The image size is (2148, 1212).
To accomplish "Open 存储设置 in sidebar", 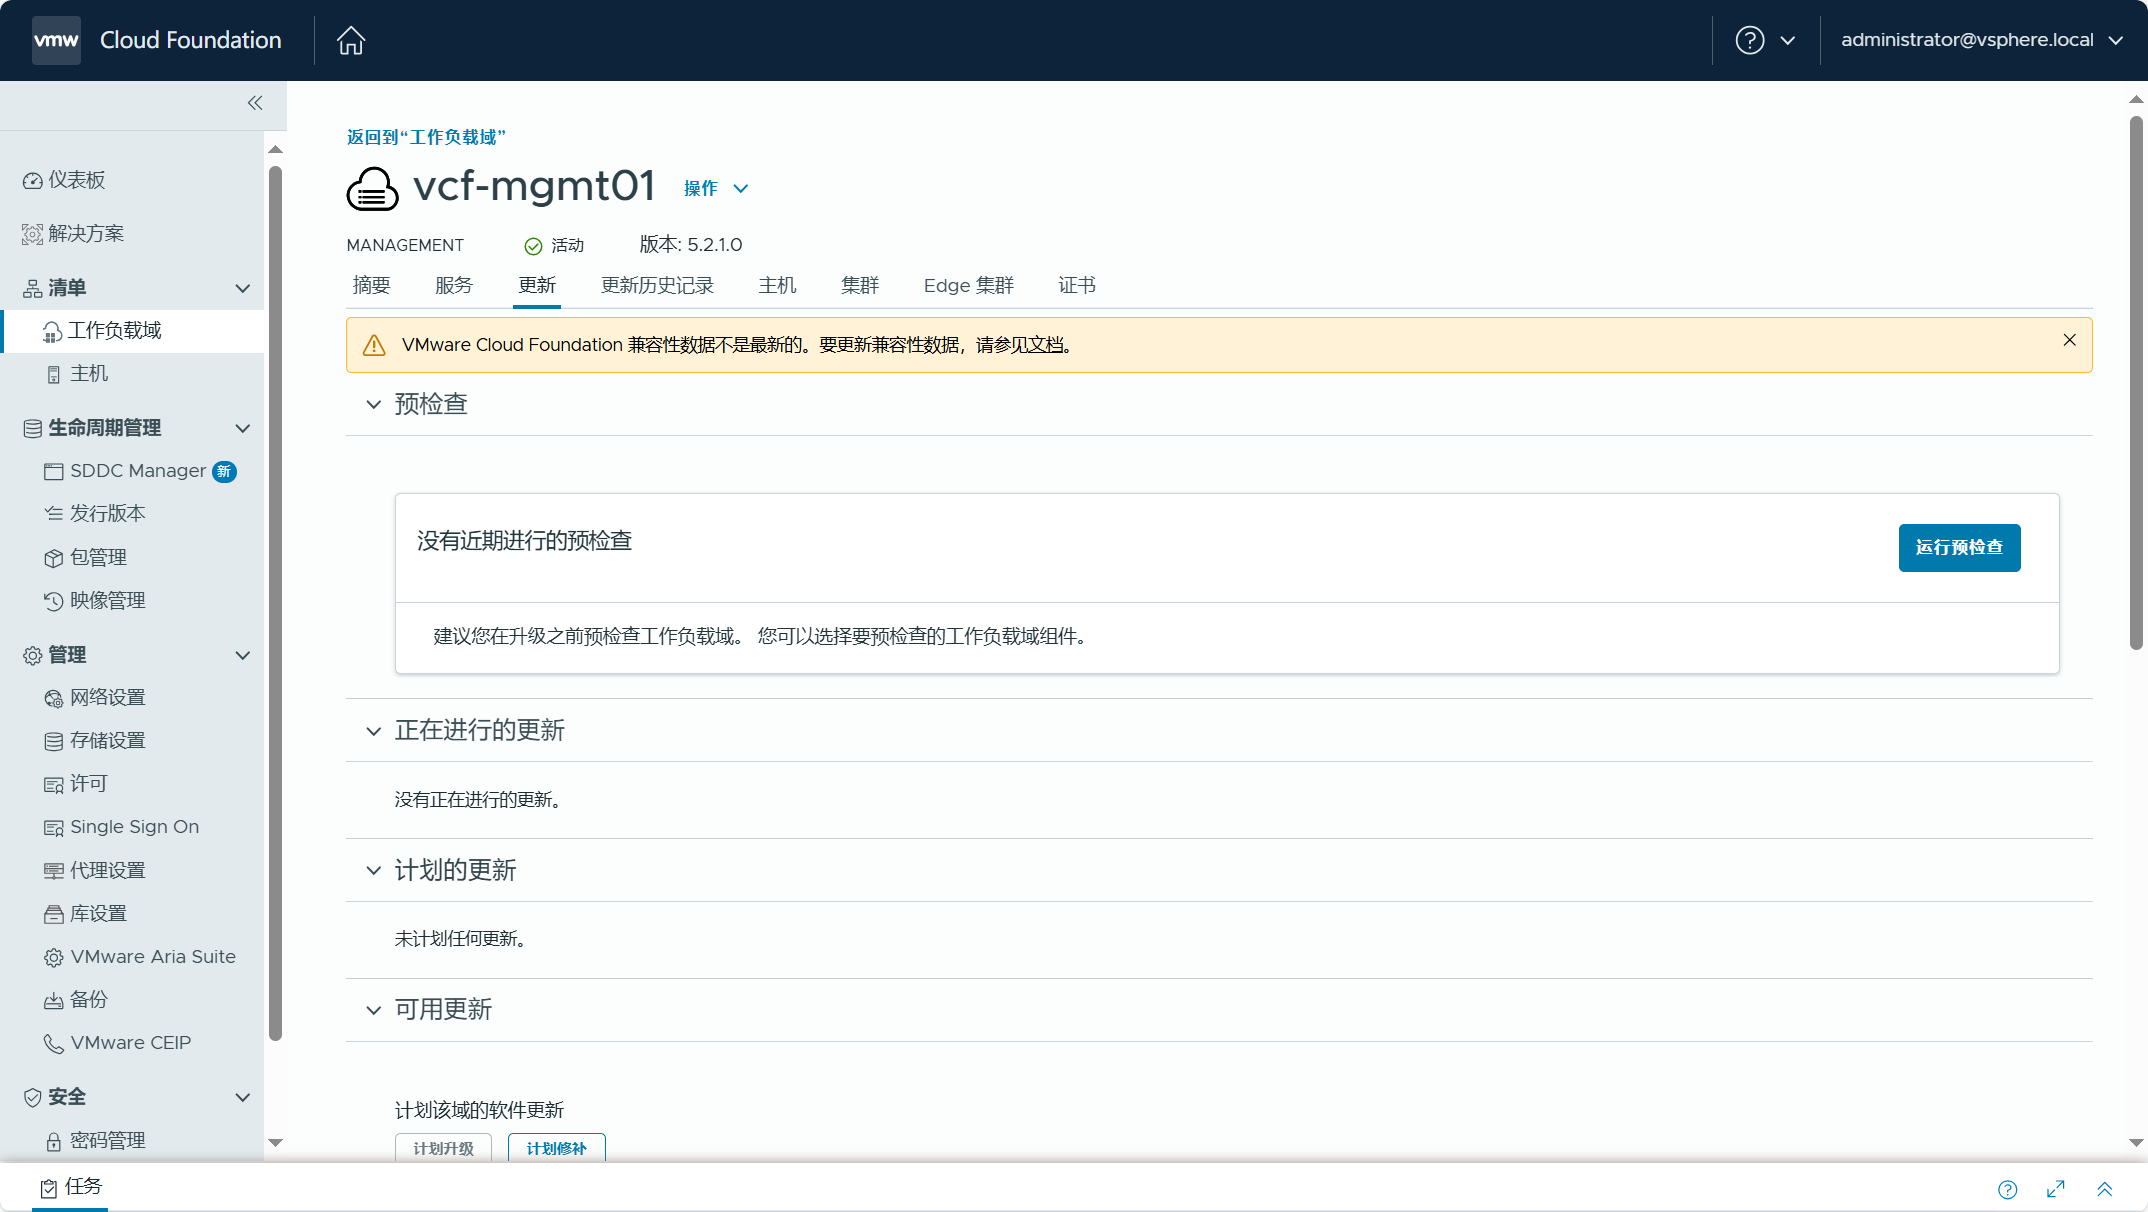I will coord(95,740).
